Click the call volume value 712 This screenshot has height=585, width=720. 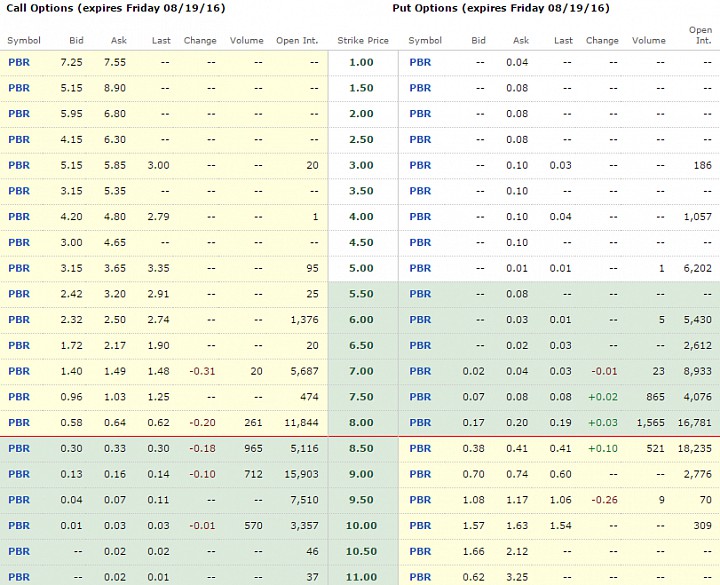253,474
